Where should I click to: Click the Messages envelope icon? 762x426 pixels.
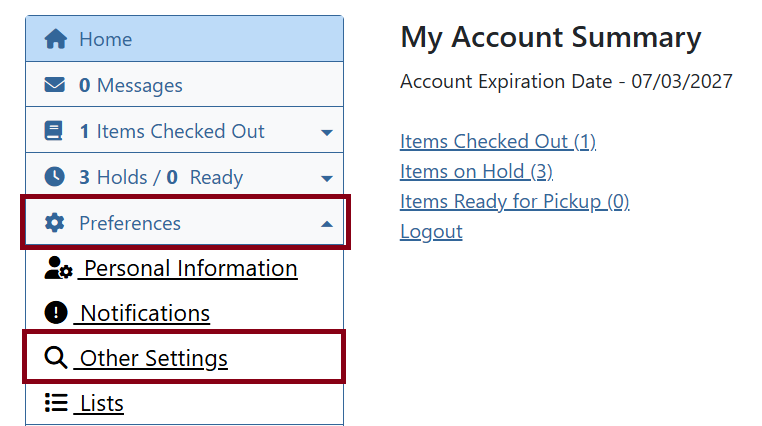(55, 85)
